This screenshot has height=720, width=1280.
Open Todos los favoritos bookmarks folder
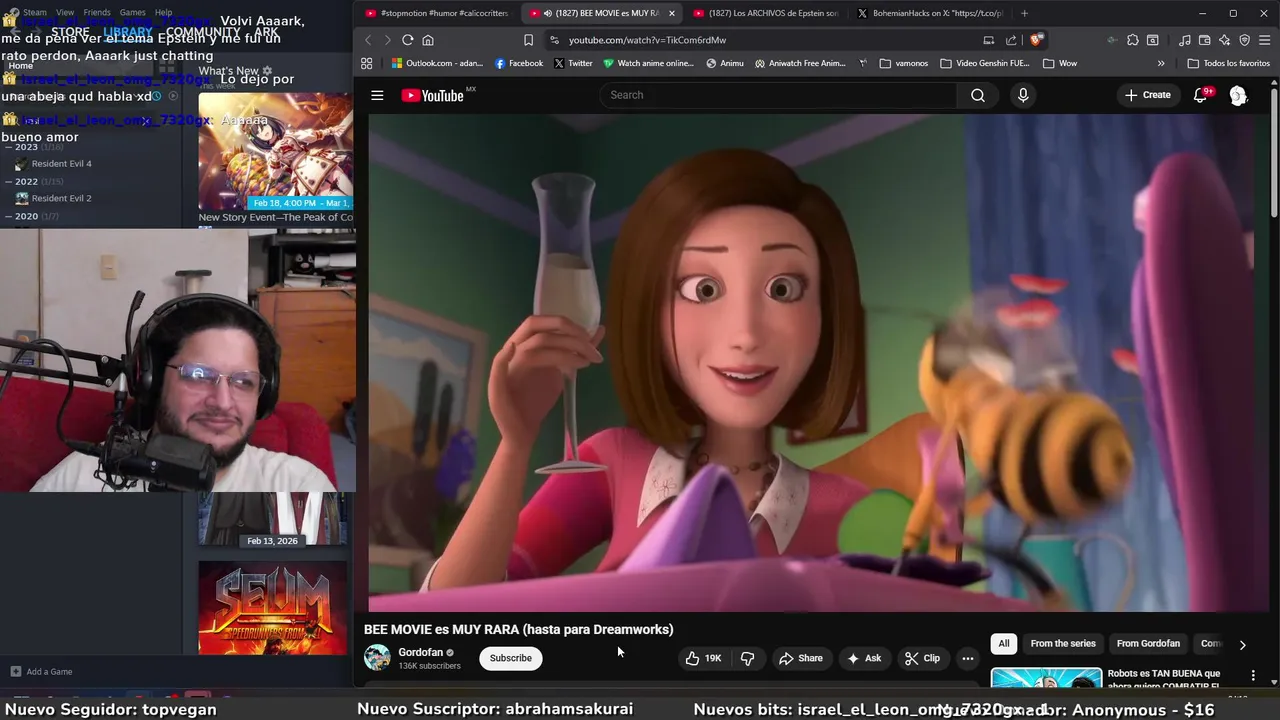pyautogui.click(x=1229, y=63)
